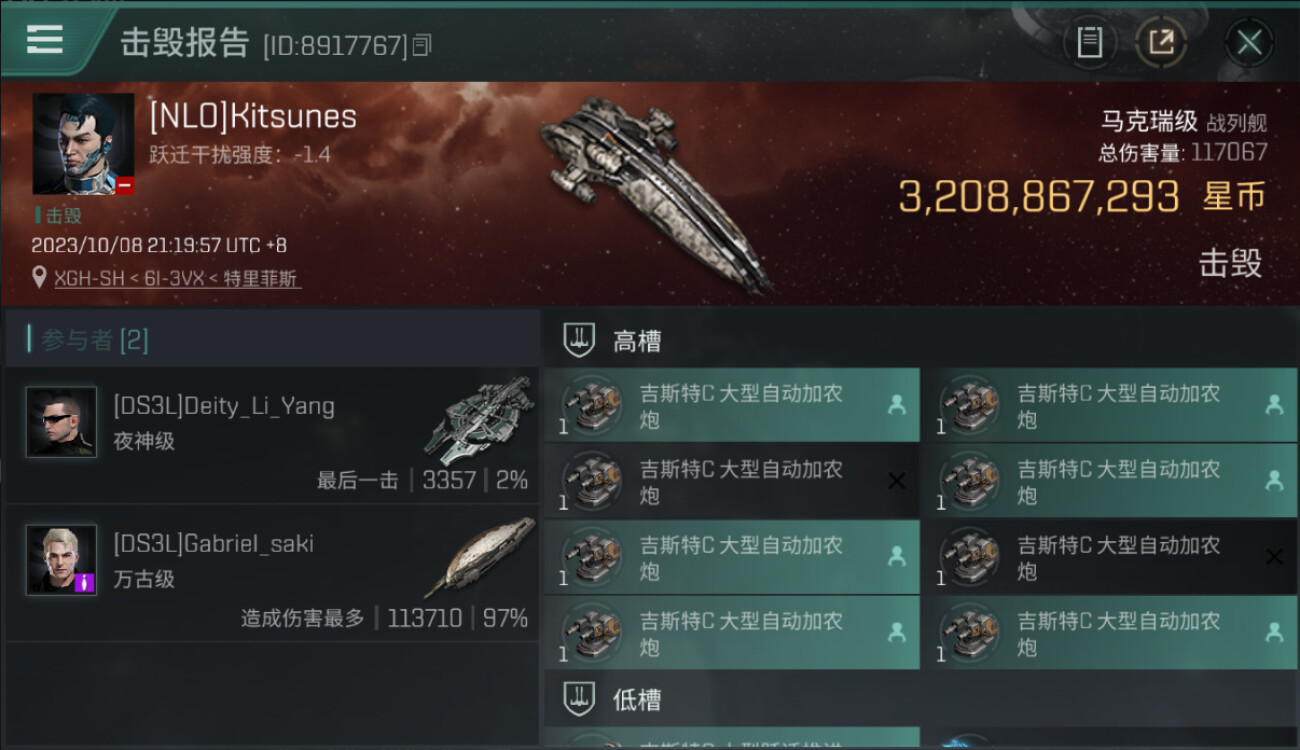Viewport: 1300px width, 750px height.
Task: Click the Marauder ship image in banner
Action: click(x=657, y=193)
